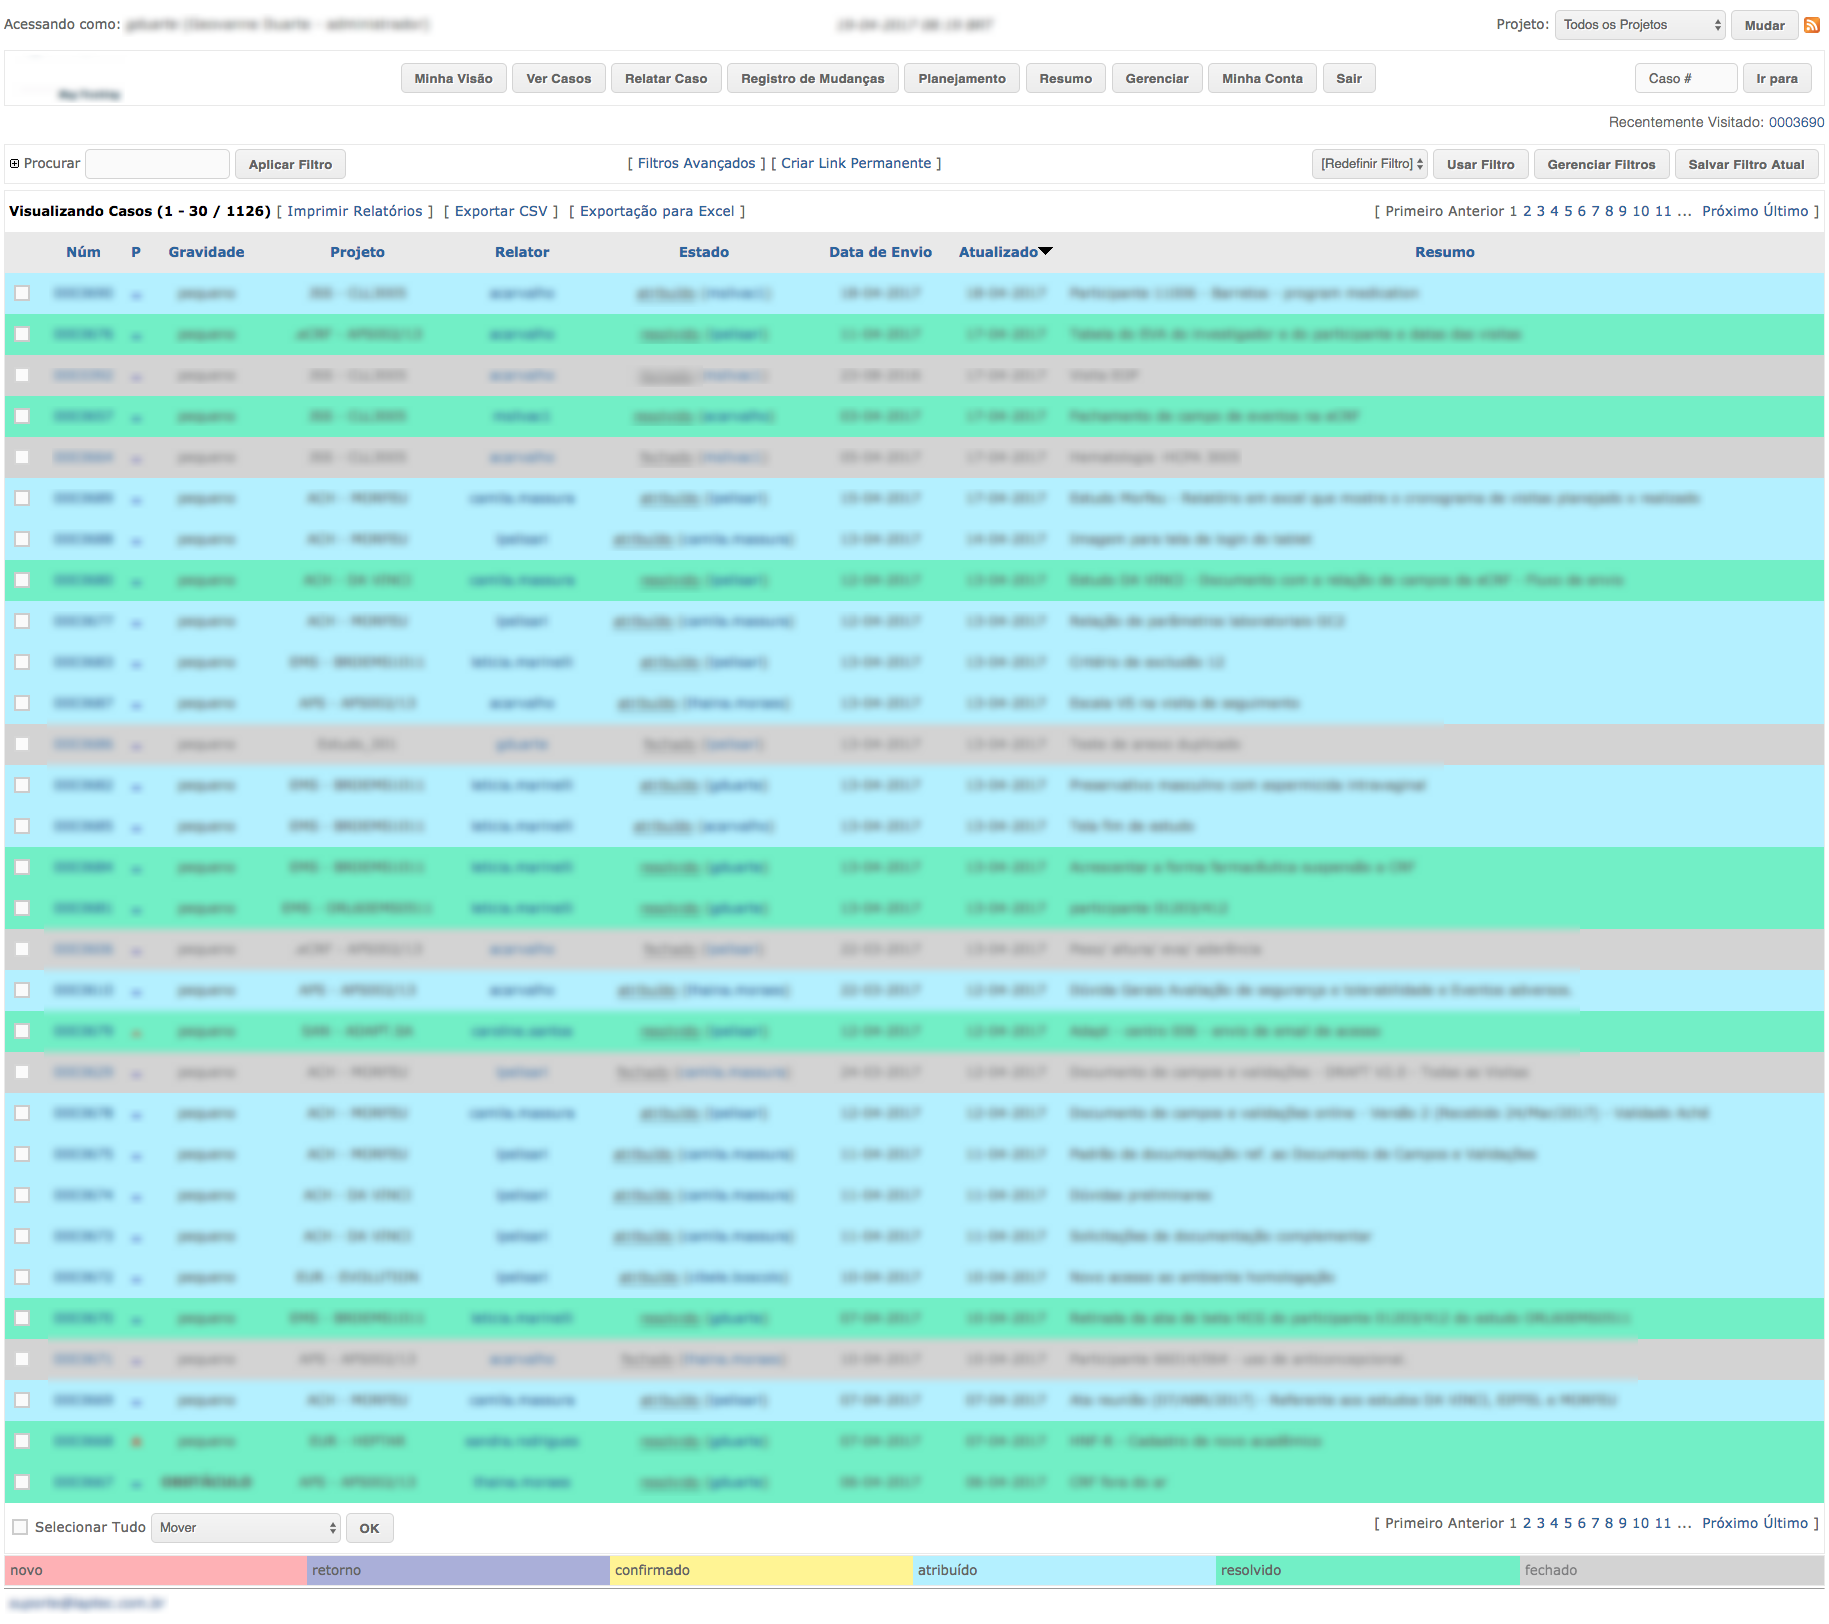This screenshot has width=1829, height=1624.
Task: Open Minha Conta
Action: click(x=1262, y=78)
